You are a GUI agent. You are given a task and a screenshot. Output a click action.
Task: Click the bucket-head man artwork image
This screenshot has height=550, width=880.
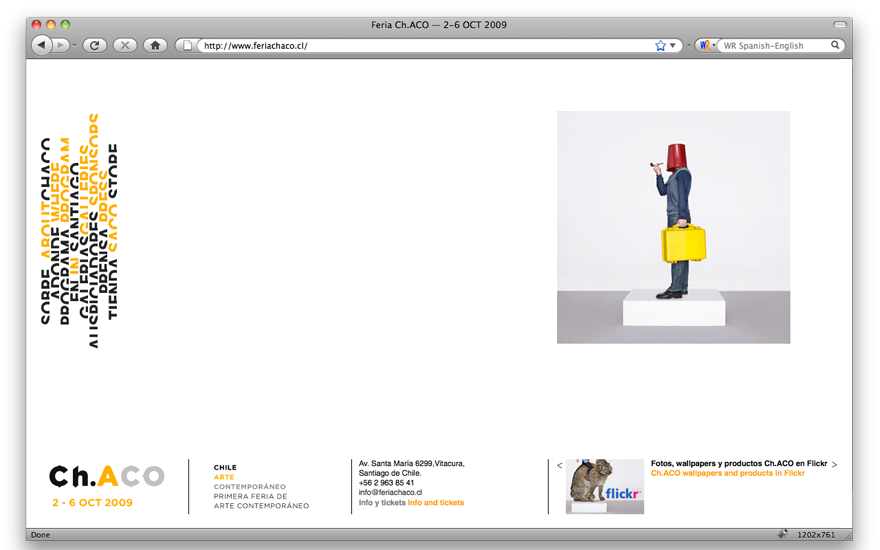(x=673, y=227)
